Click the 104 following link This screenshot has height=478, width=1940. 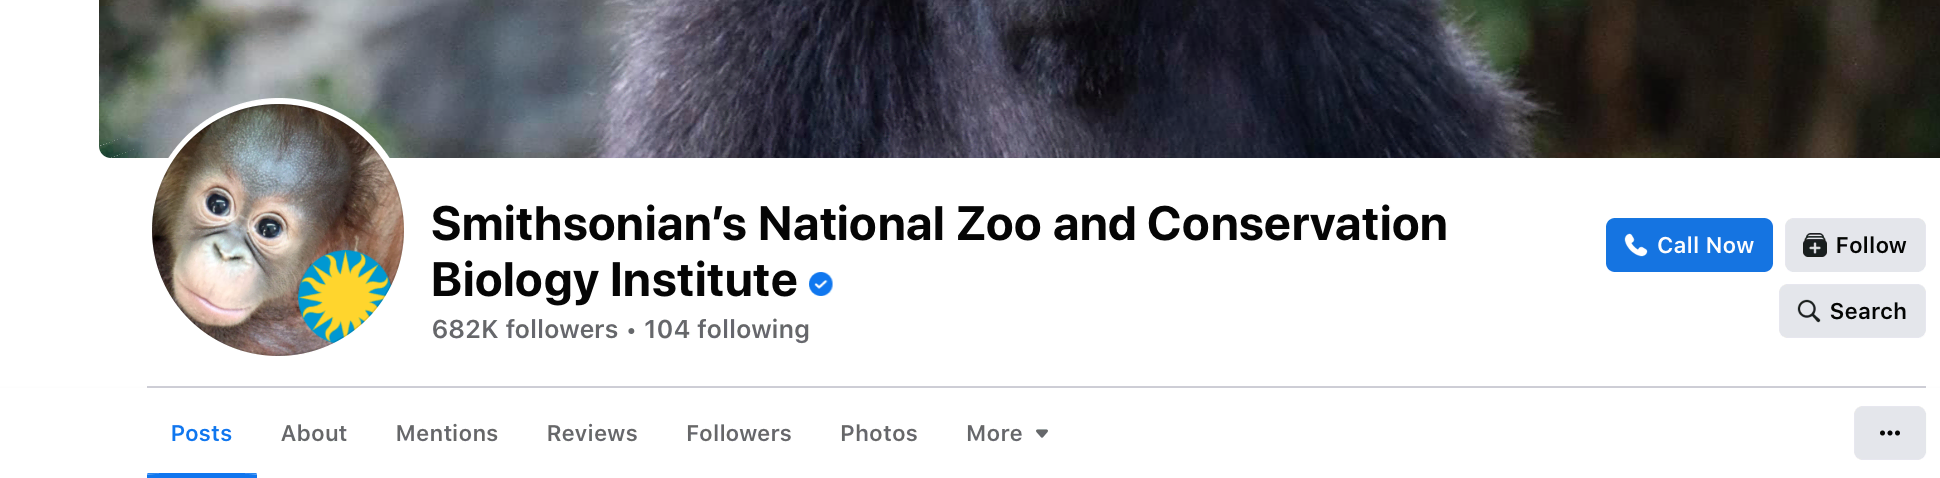(727, 330)
